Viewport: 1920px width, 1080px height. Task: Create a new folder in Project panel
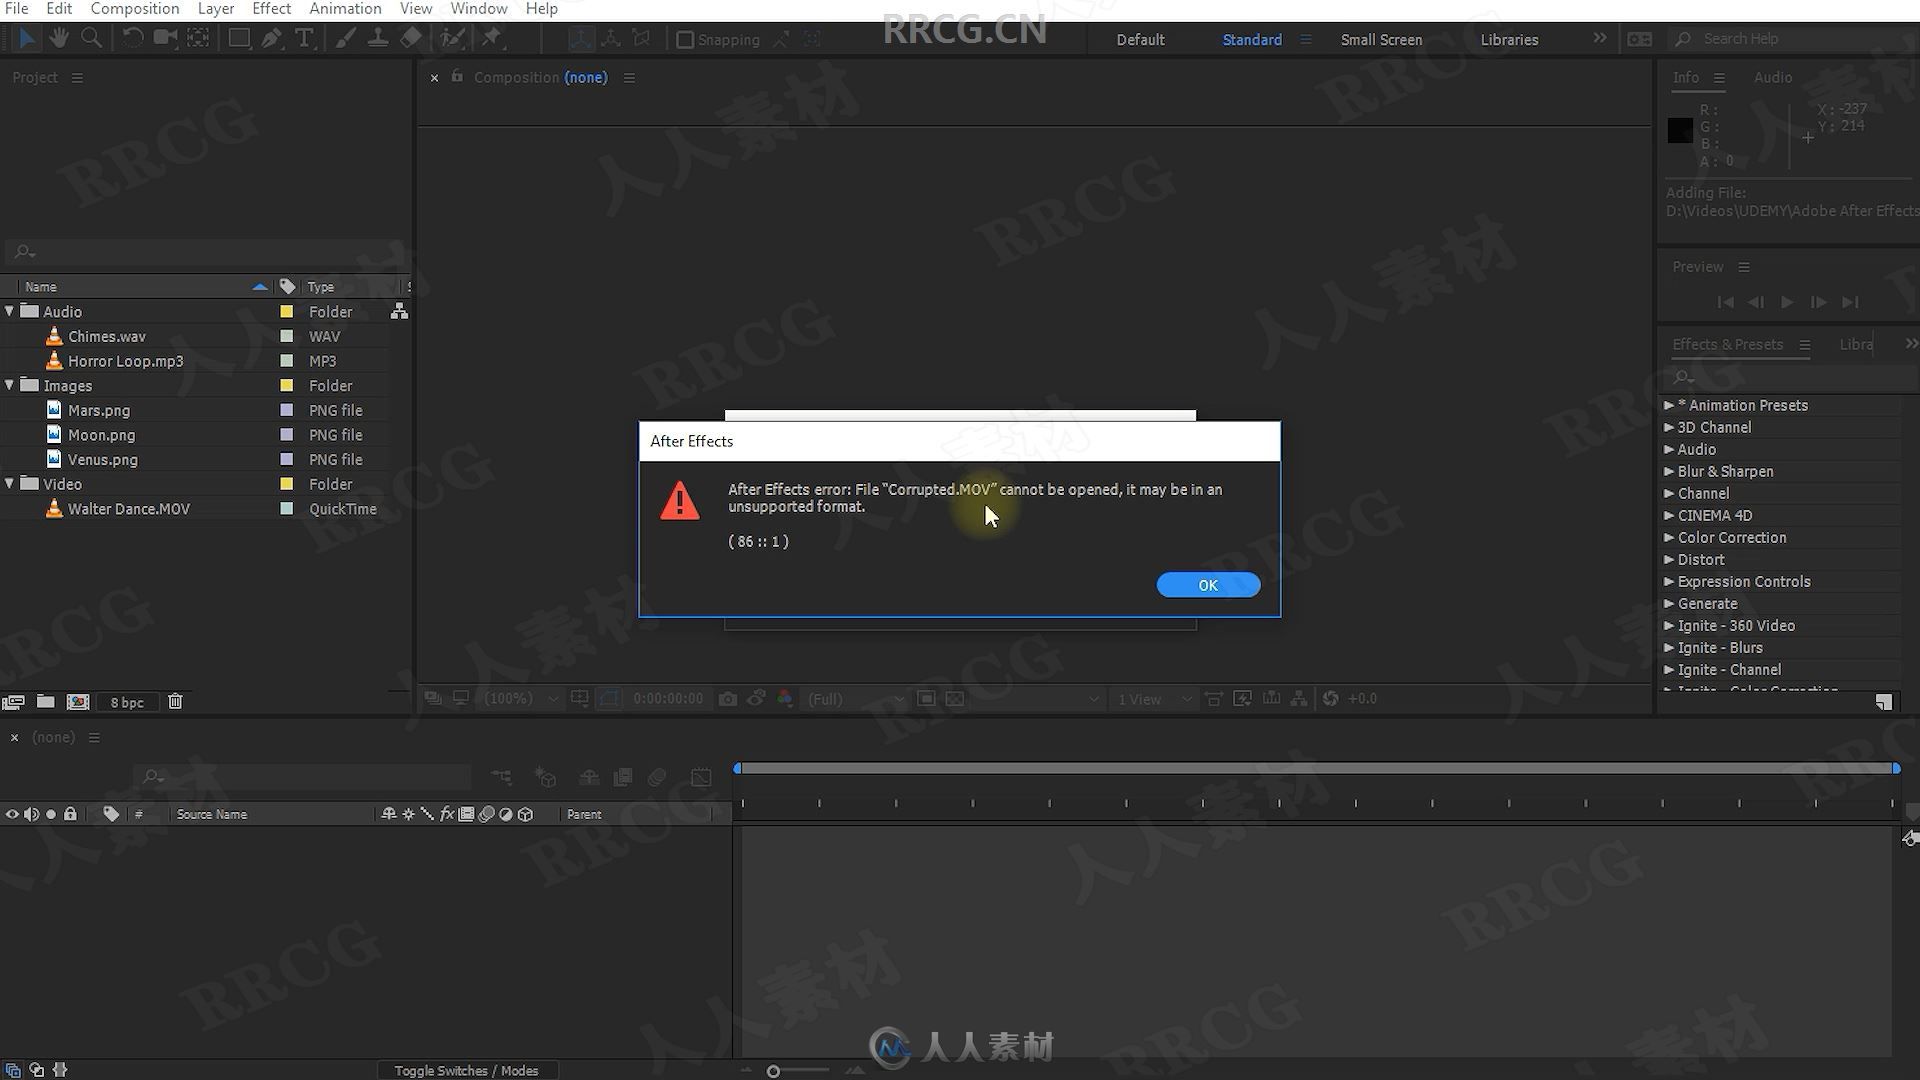tap(45, 702)
